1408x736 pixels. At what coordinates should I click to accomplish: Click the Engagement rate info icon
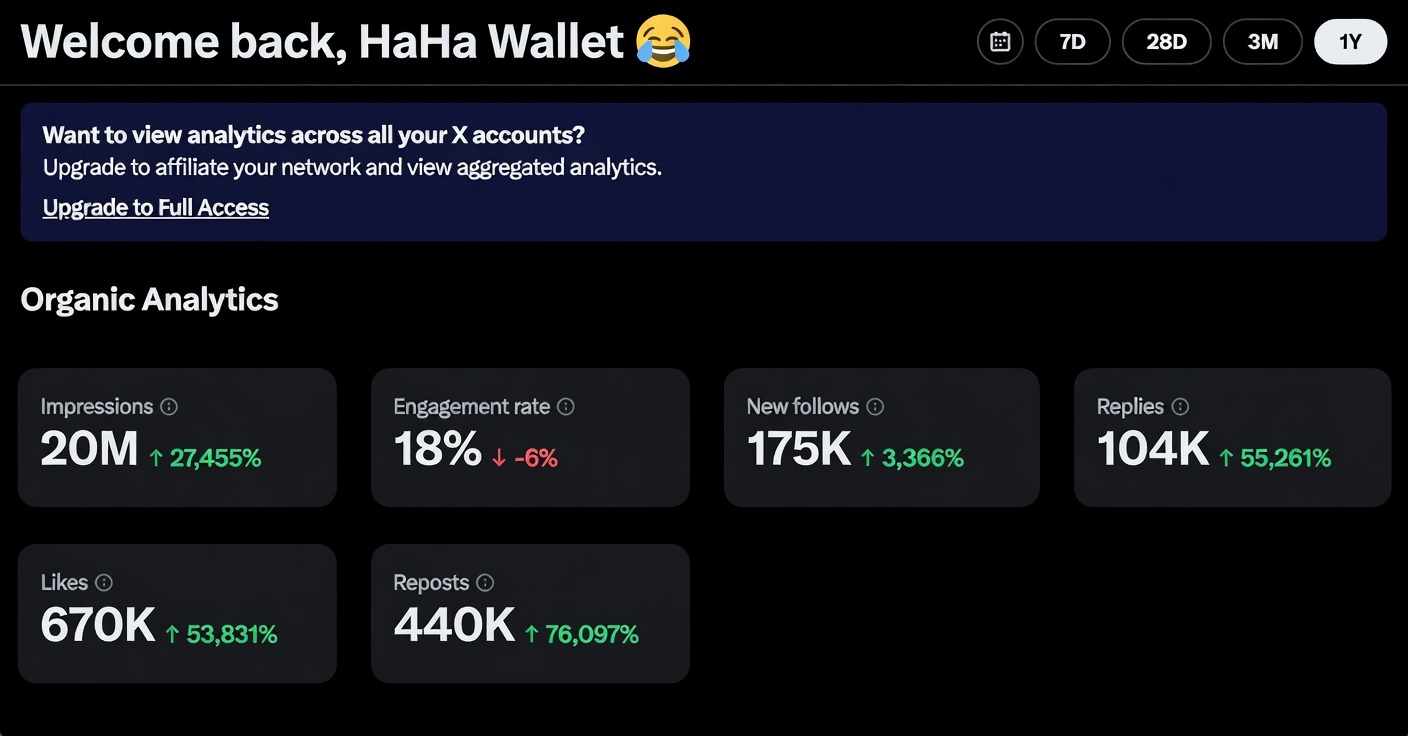pos(566,407)
